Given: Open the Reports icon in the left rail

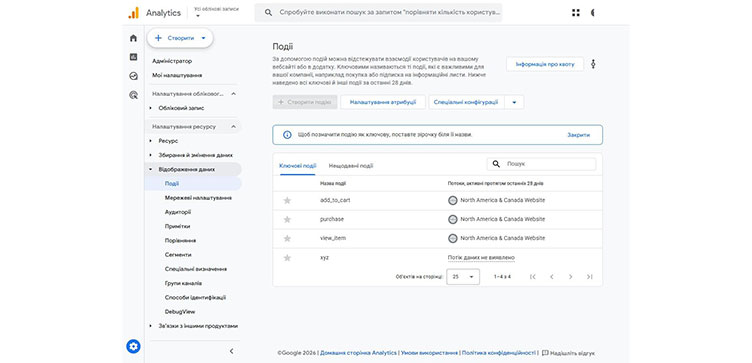Looking at the screenshot, I should (133, 57).
